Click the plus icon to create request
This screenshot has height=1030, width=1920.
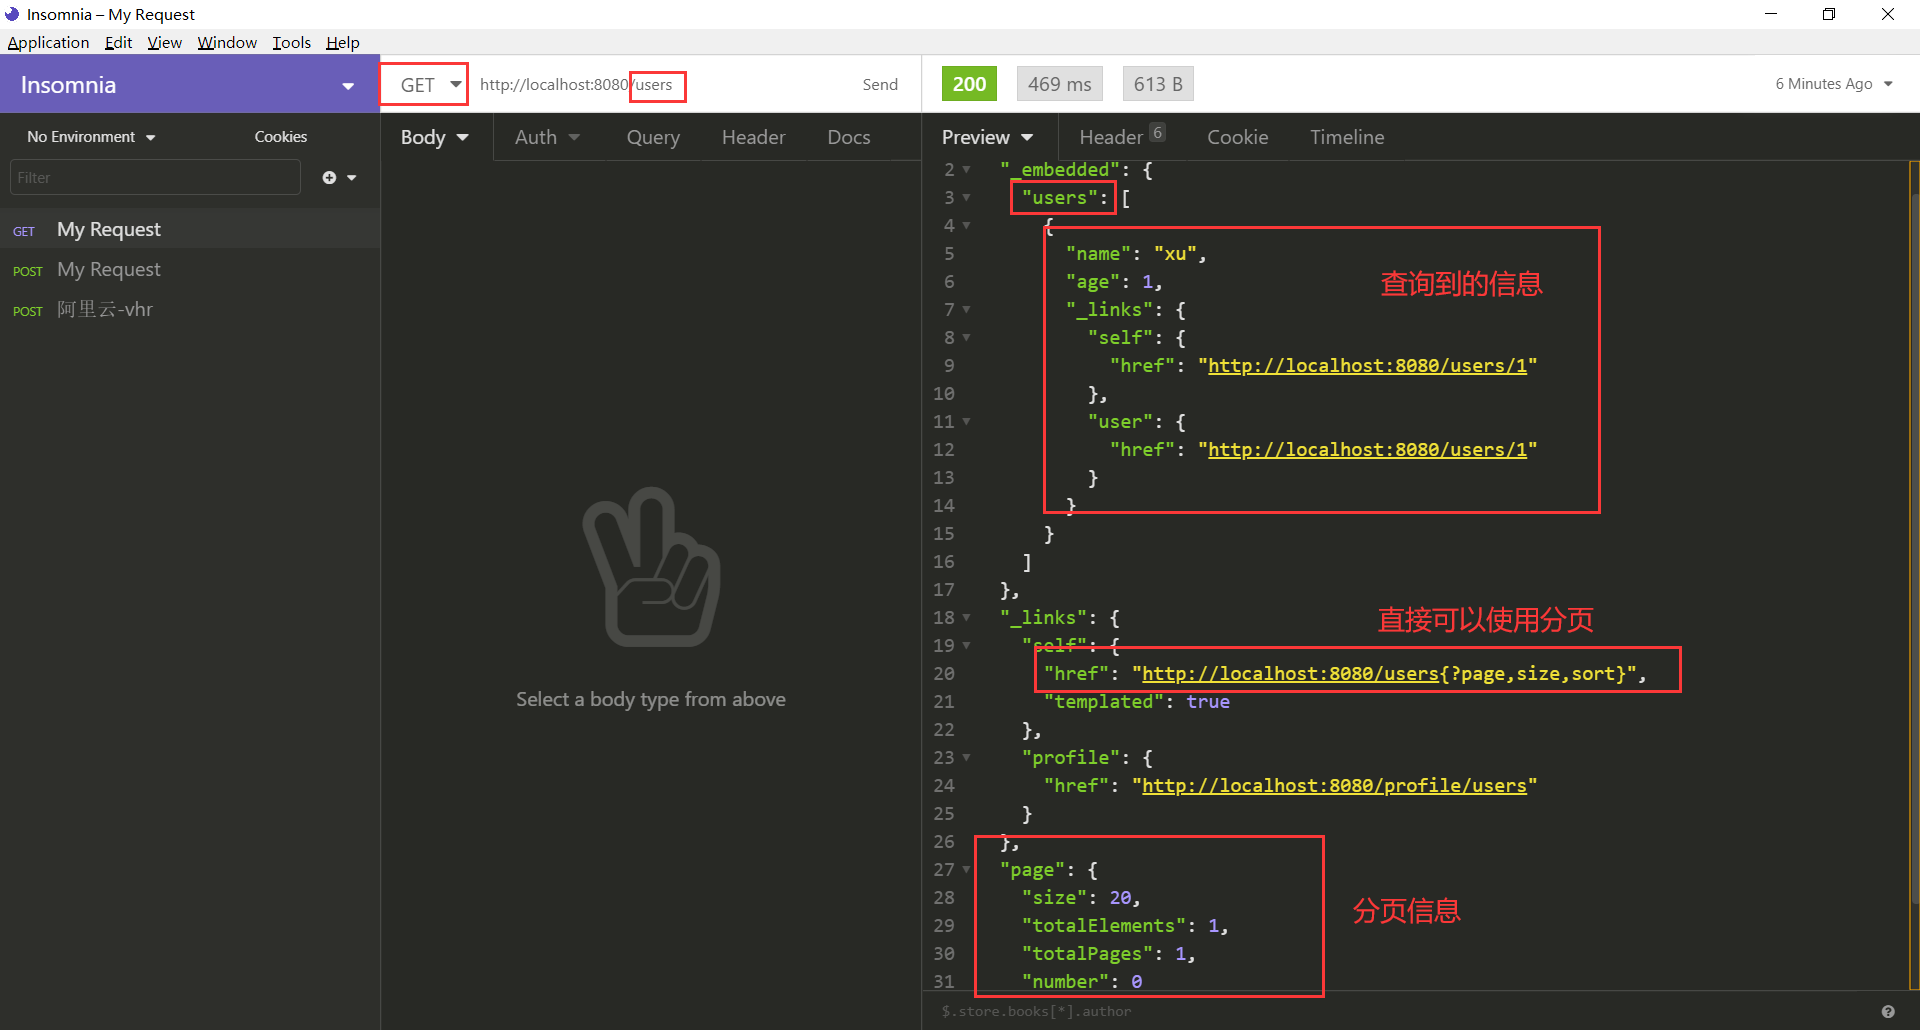(x=329, y=178)
